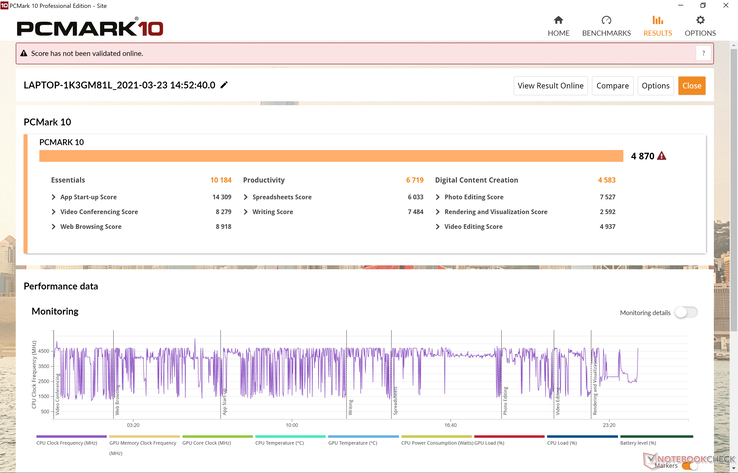Expand Video Conferencing Score details

[x=54, y=212]
